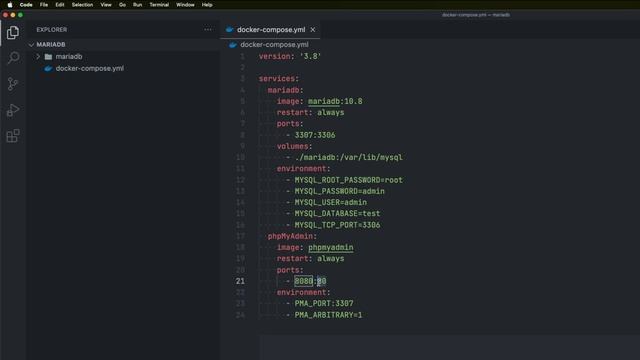This screenshot has height=360, width=640.
Task: Click restart: always under phpMyAdmin service
Action: coord(310,259)
